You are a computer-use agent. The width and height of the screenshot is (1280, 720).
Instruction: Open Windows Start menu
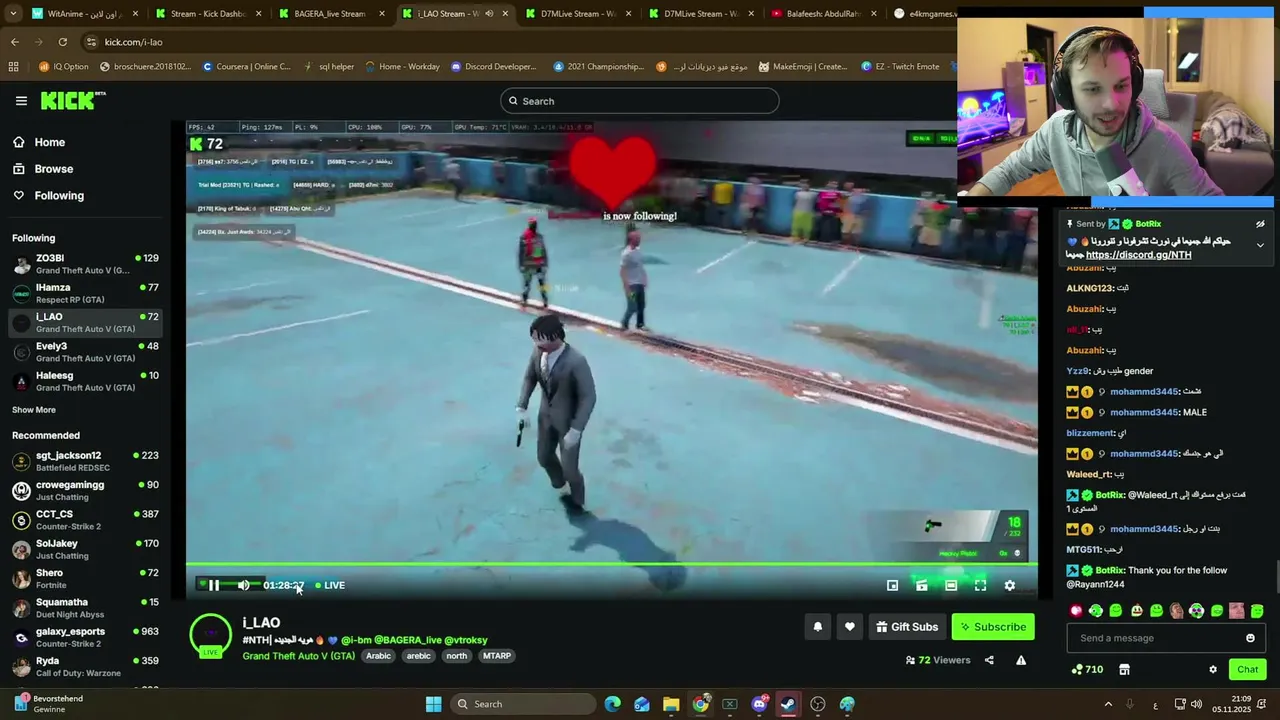pos(433,704)
